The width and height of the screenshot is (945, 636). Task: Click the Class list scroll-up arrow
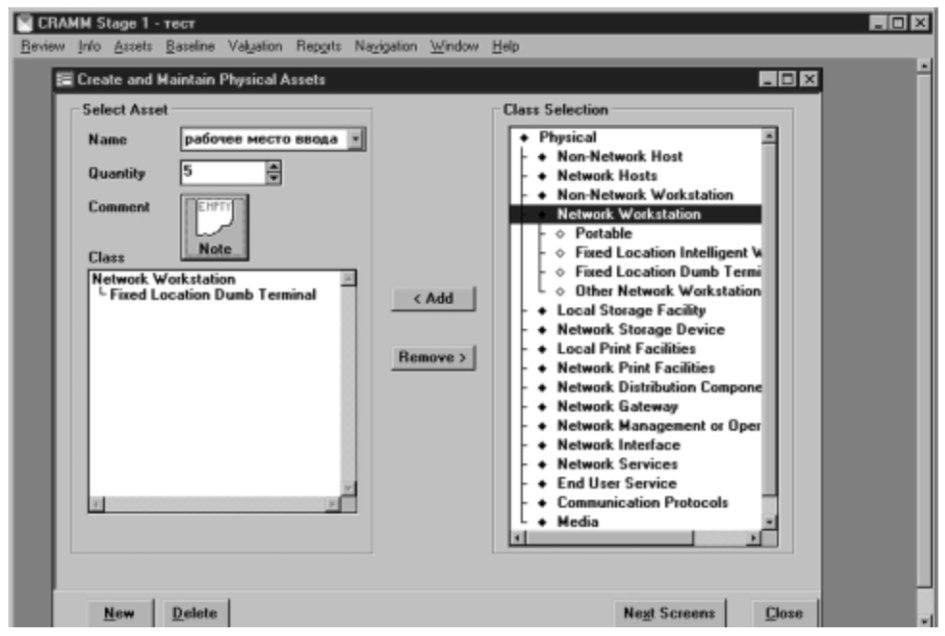pyautogui.click(x=348, y=279)
